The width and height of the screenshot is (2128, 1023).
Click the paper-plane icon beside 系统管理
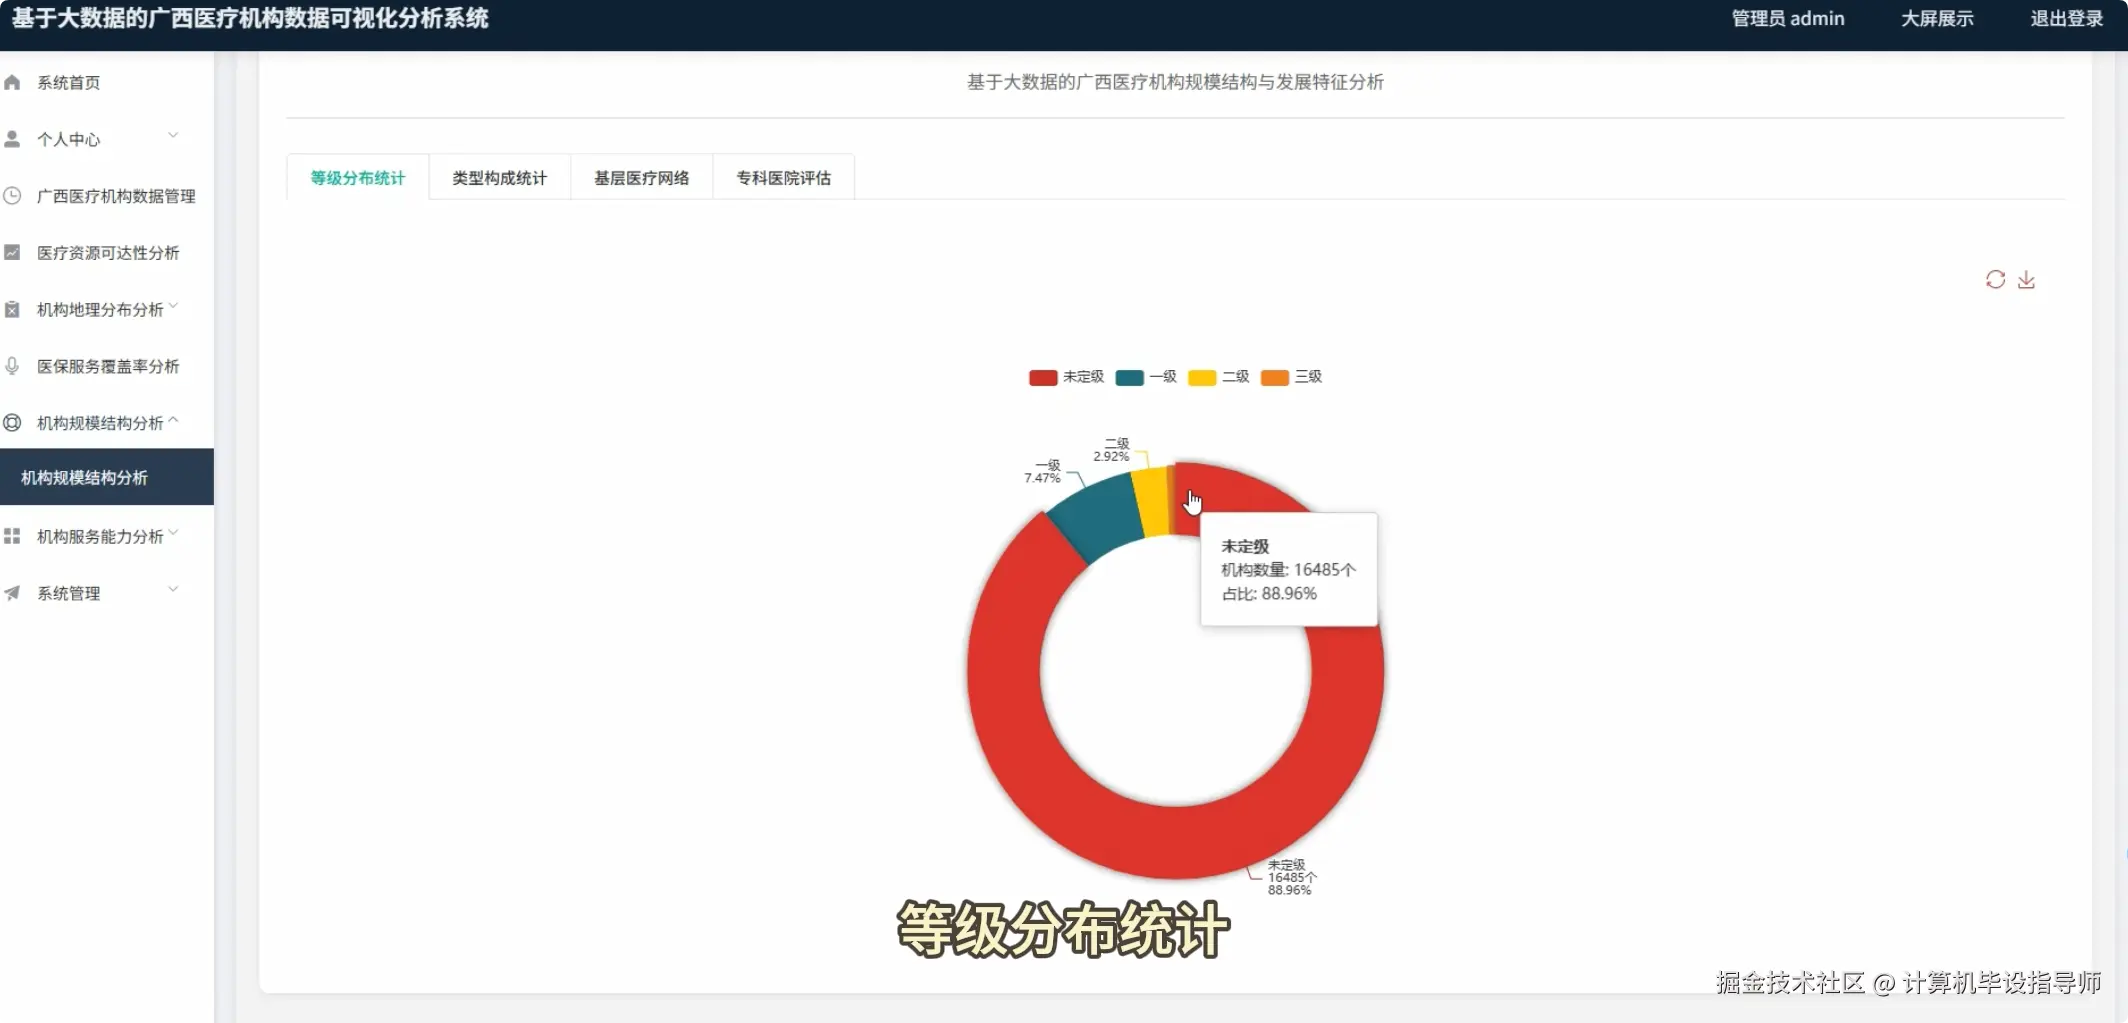click(12, 593)
